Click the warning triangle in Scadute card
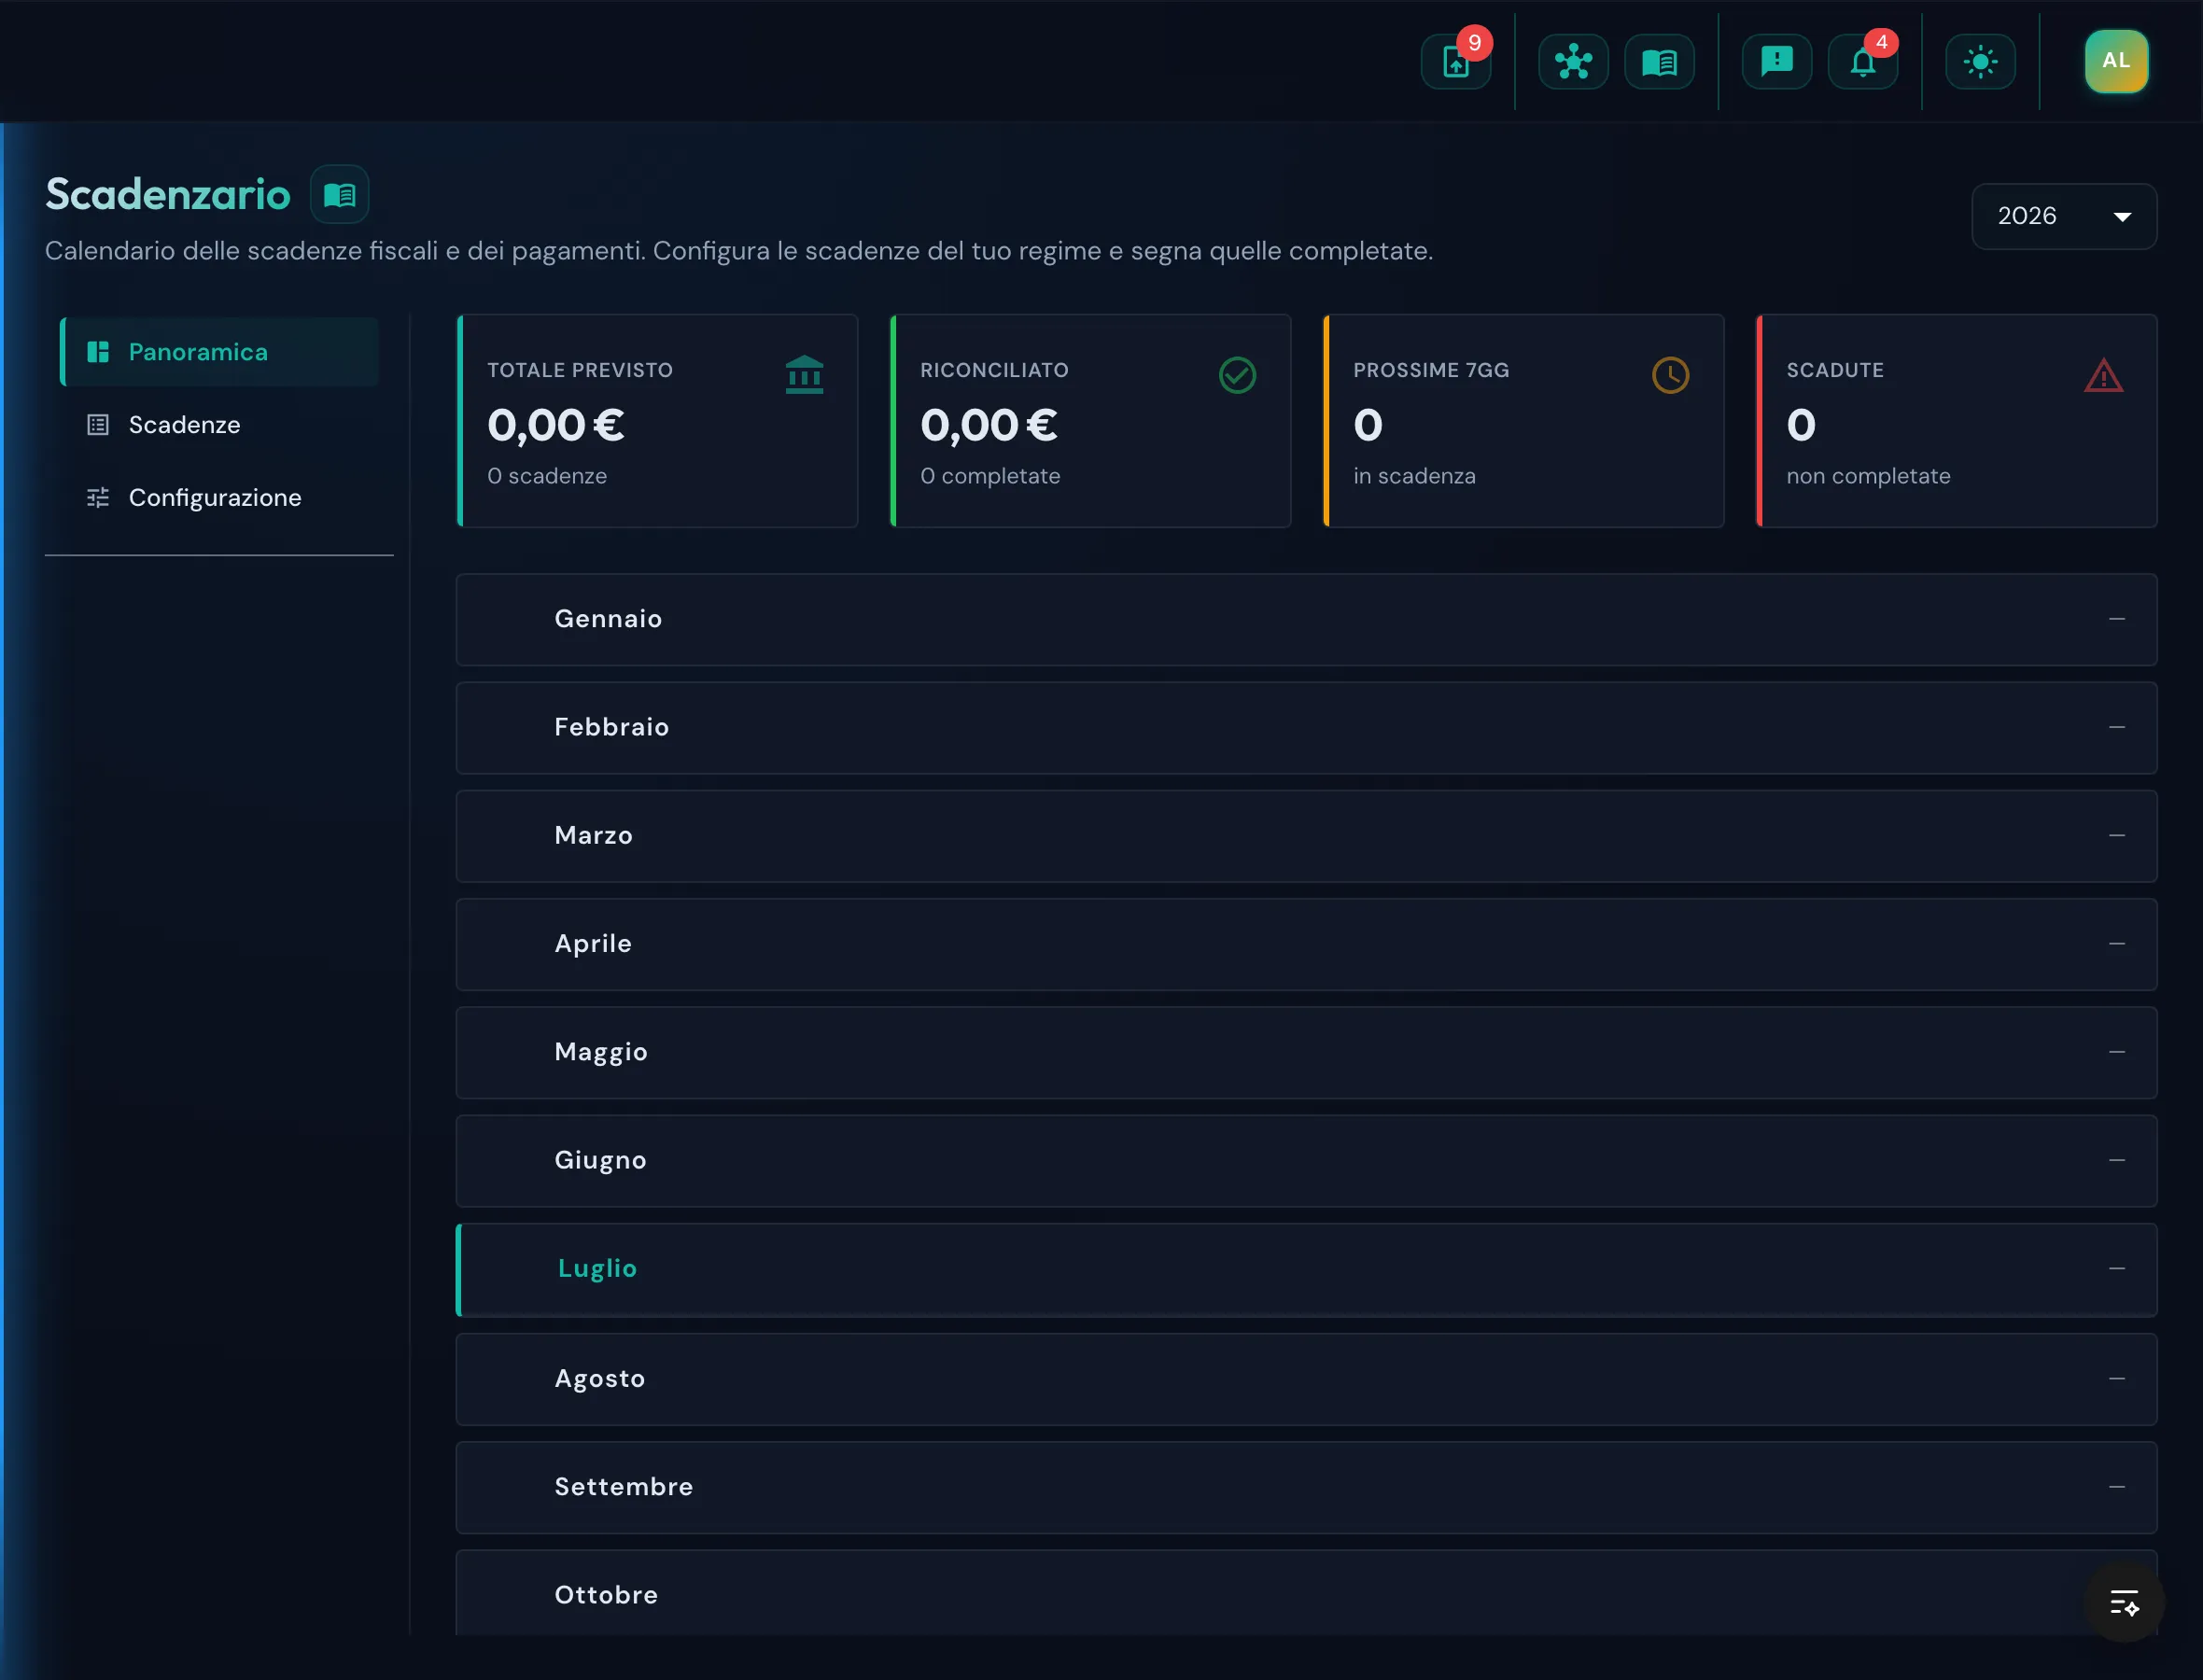 2103,375
